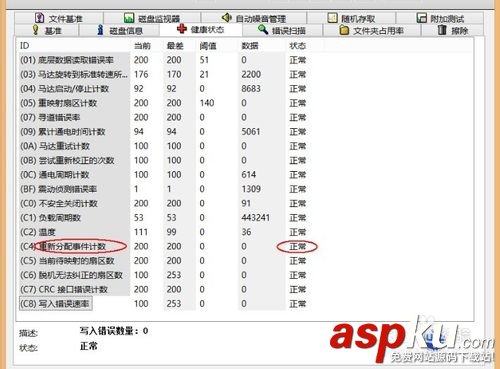Viewport: 500px width, 369px height.
Task: Click current value 111 in 温度 row
Action: point(141,232)
